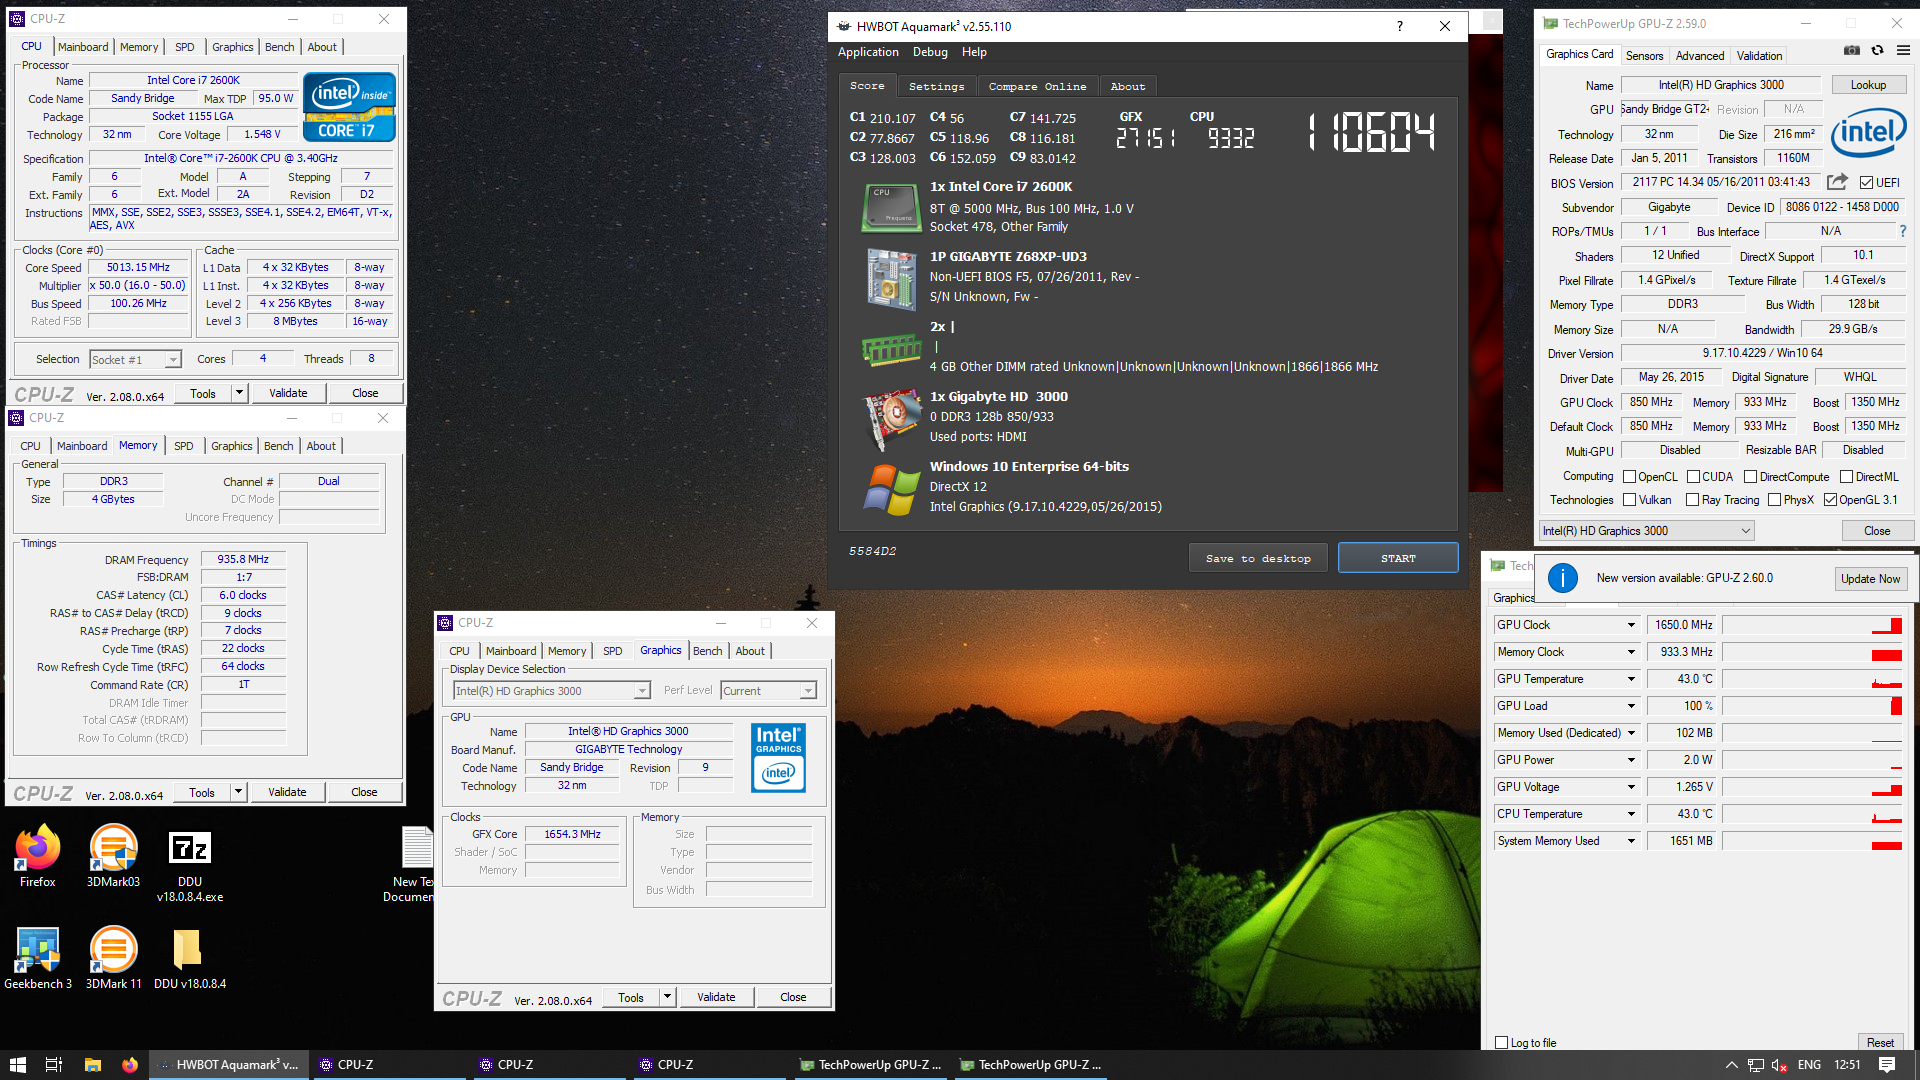Click Validate in CPU-Z Graphics window
Viewport: 1920px width, 1080px height.
click(716, 997)
